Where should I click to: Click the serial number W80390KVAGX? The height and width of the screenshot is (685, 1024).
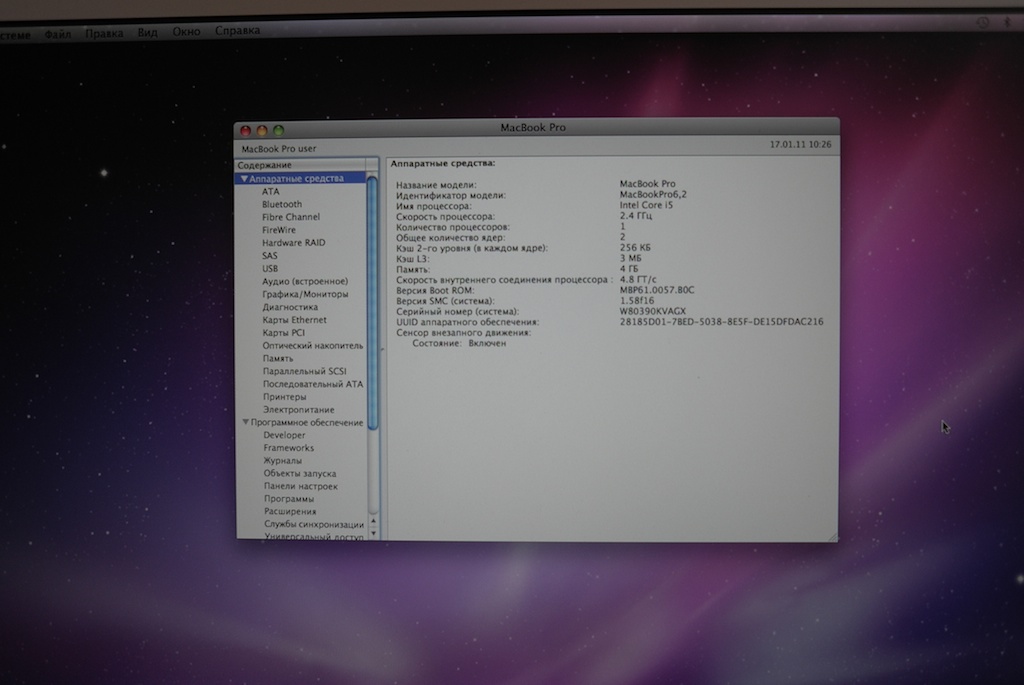[x=652, y=311]
